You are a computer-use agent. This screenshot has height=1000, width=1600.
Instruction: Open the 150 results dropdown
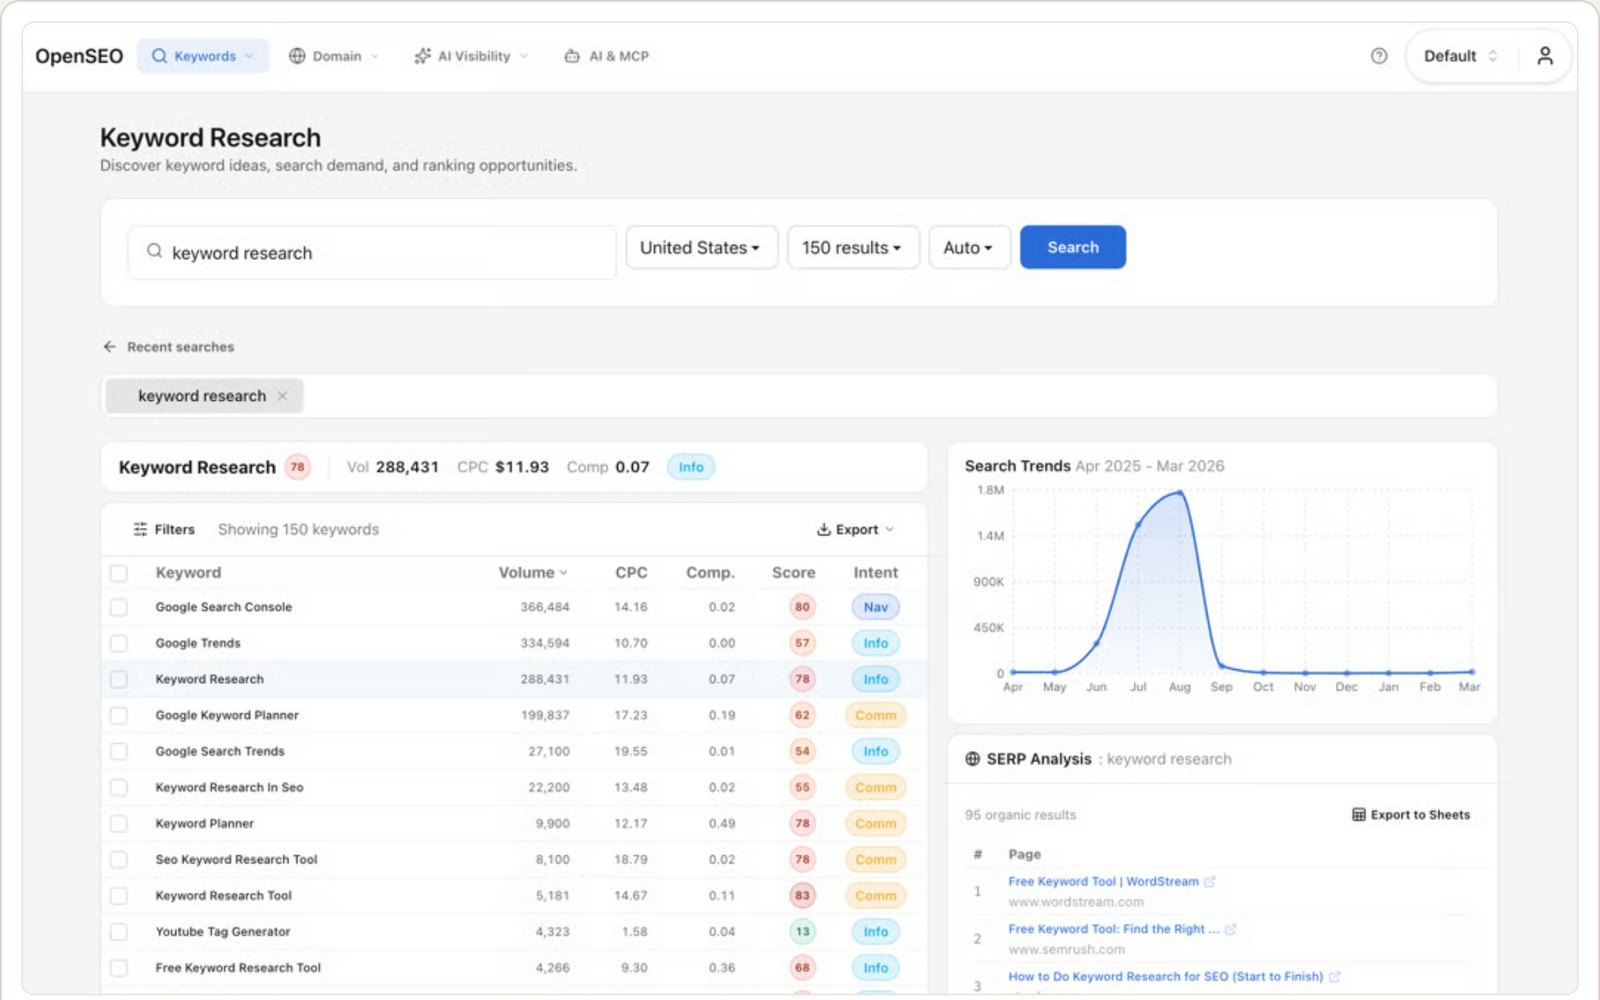[x=853, y=247]
